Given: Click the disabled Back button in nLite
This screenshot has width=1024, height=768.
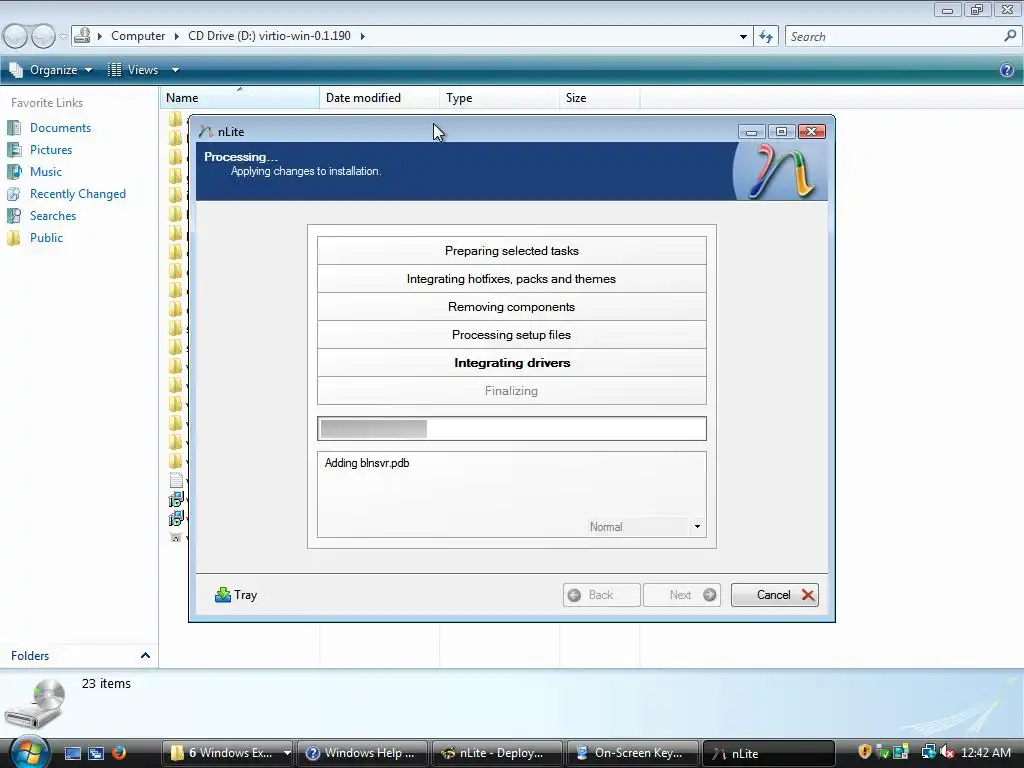Looking at the screenshot, I should (601, 595).
